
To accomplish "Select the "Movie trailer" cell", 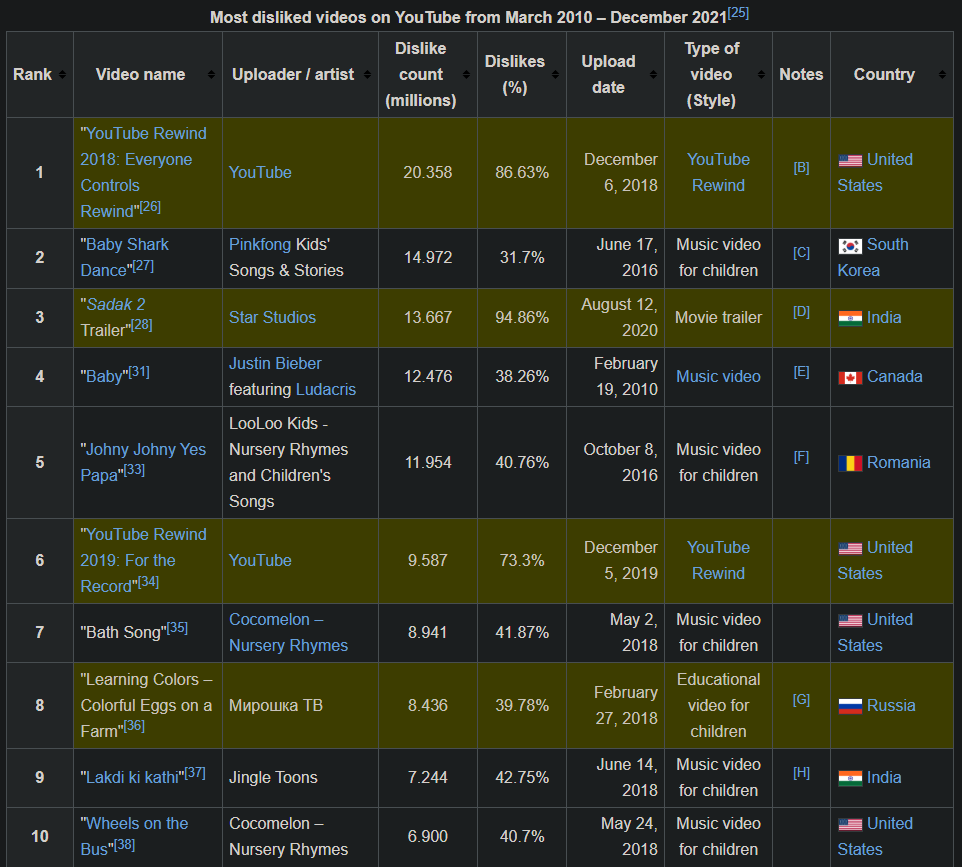I will point(718,317).
